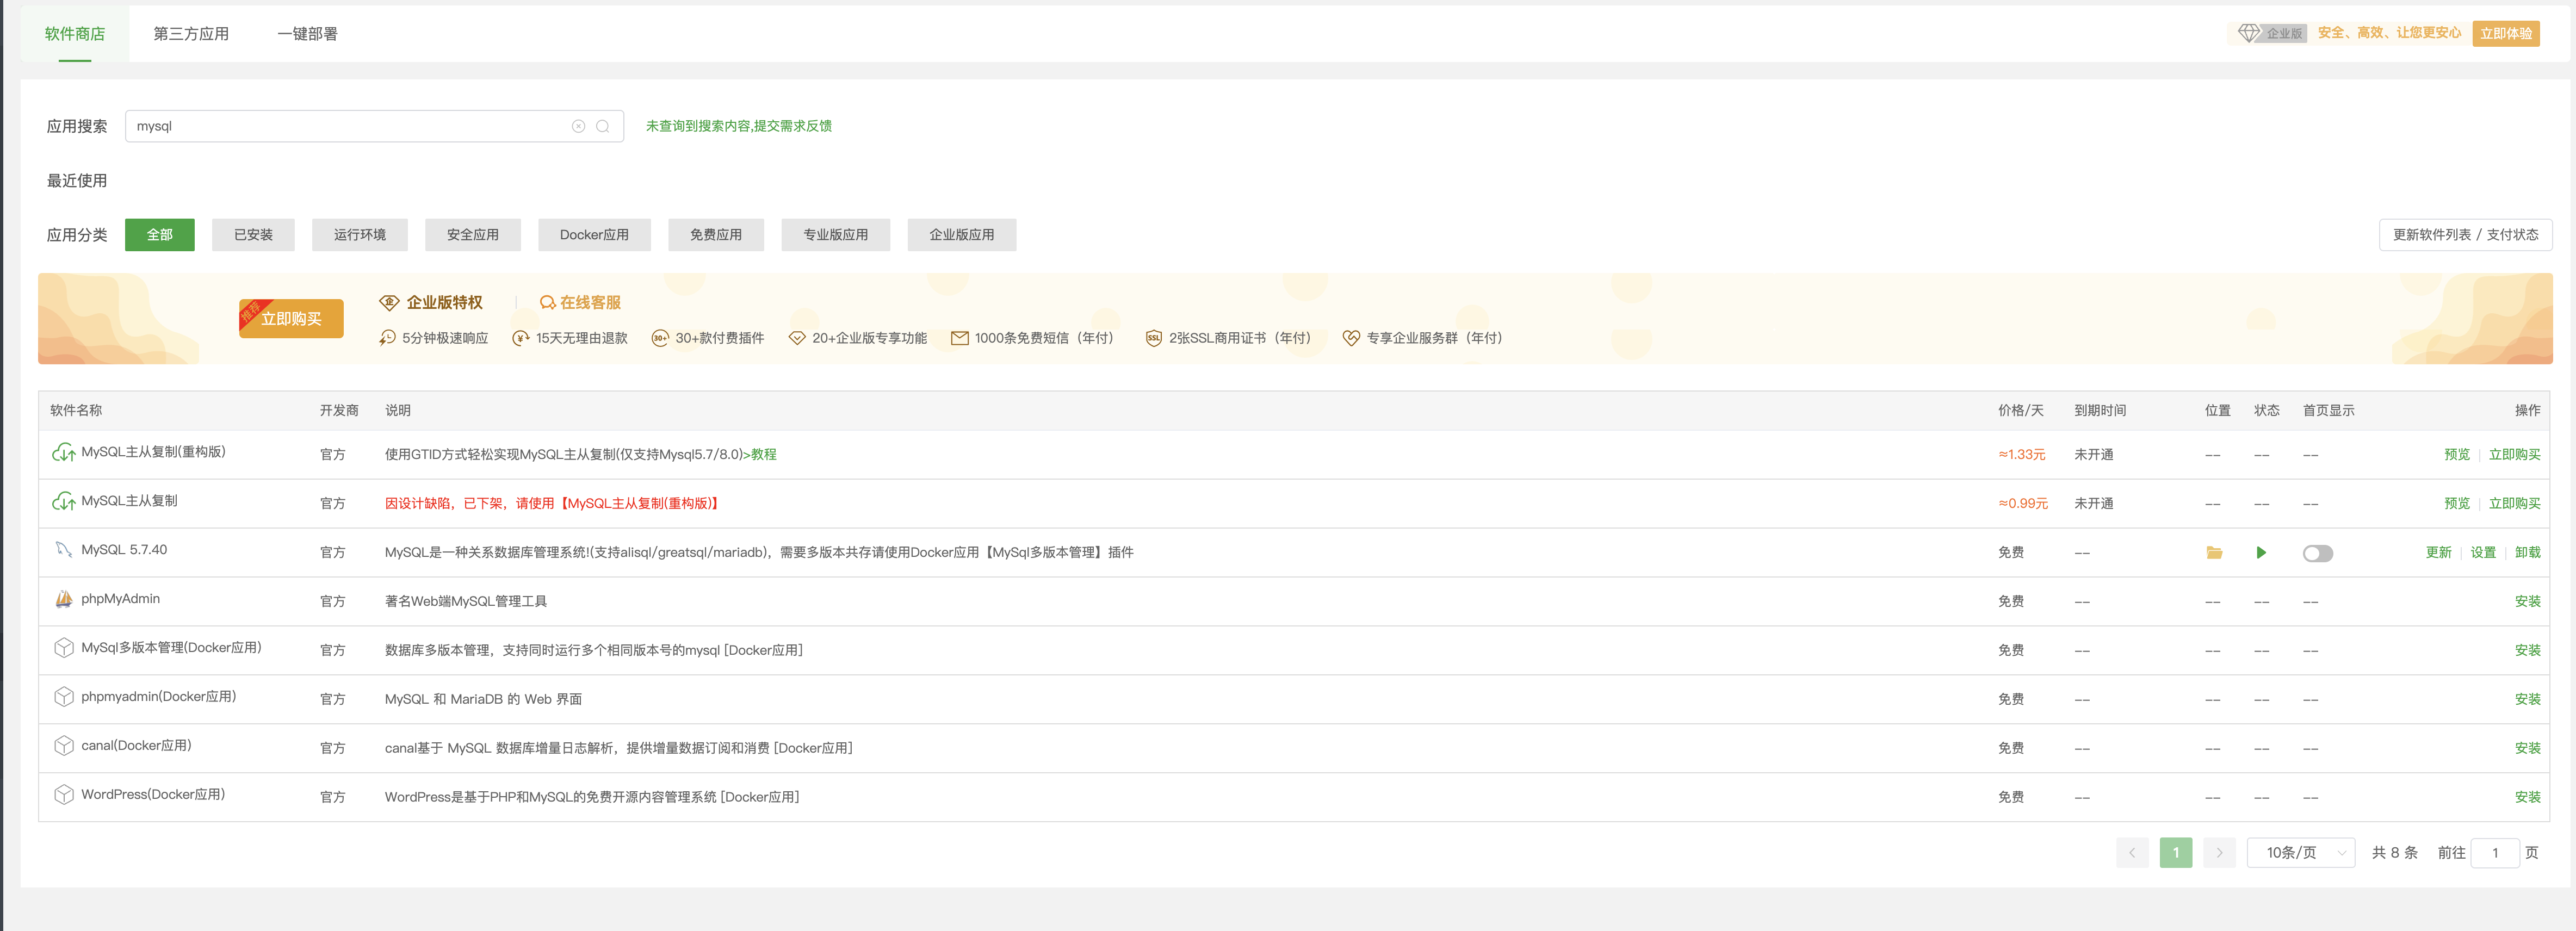
Task: Click the 立即体验 button
Action: (x=2506, y=33)
